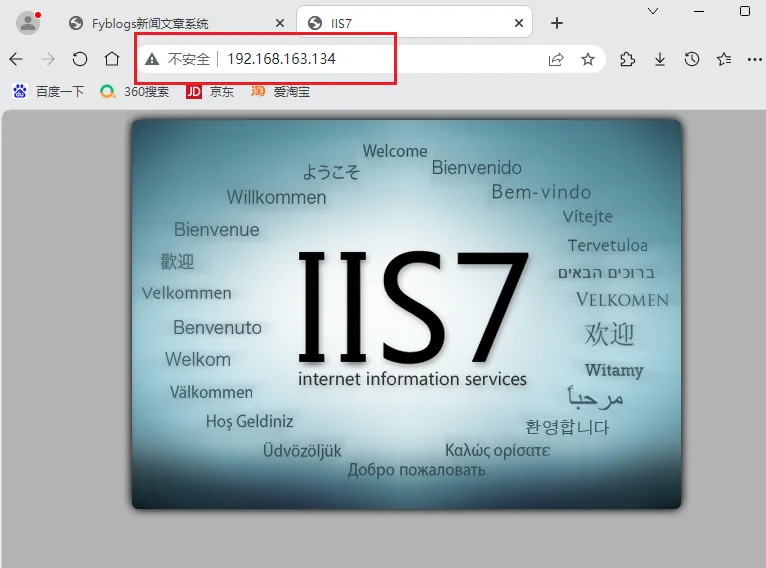Switch to the Fyblogs新闻文章系统 tab

pyautogui.click(x=176, y=23)
